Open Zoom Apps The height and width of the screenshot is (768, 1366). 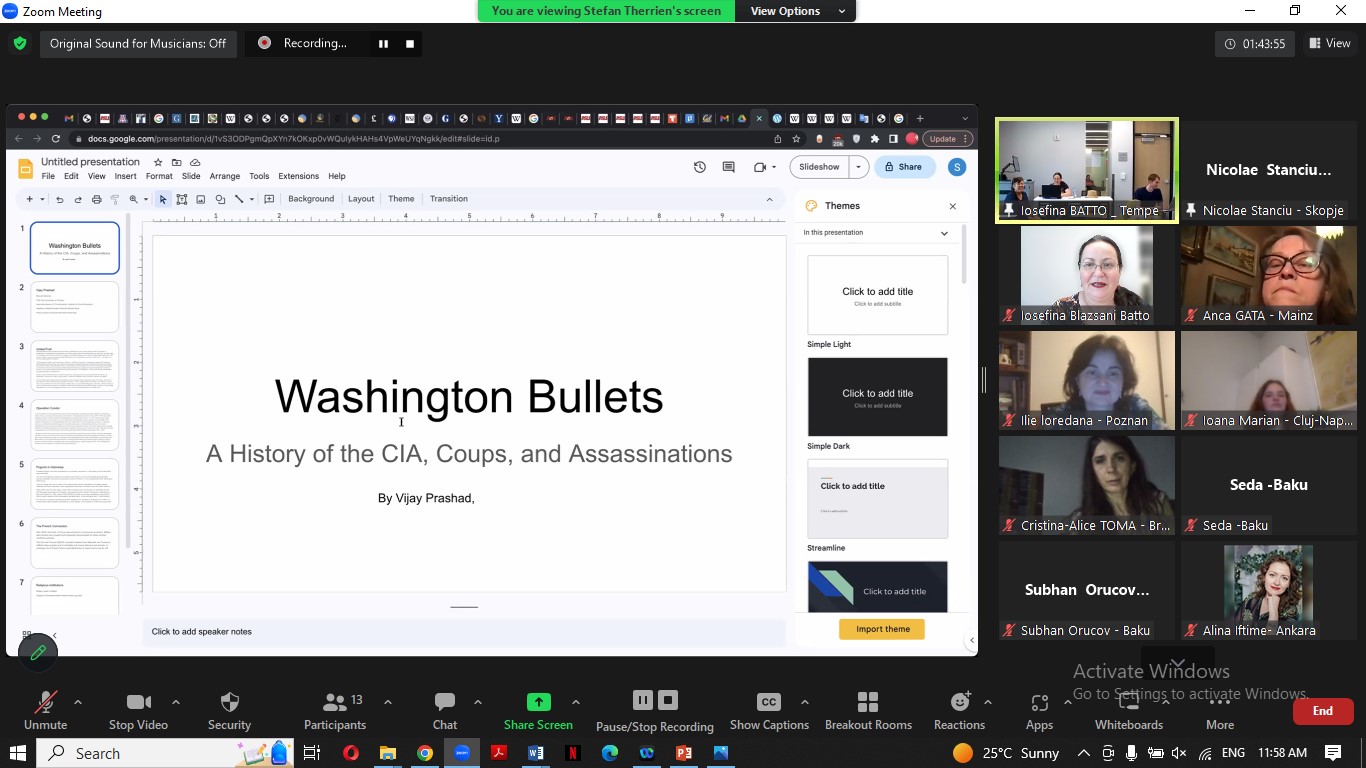1039,711
